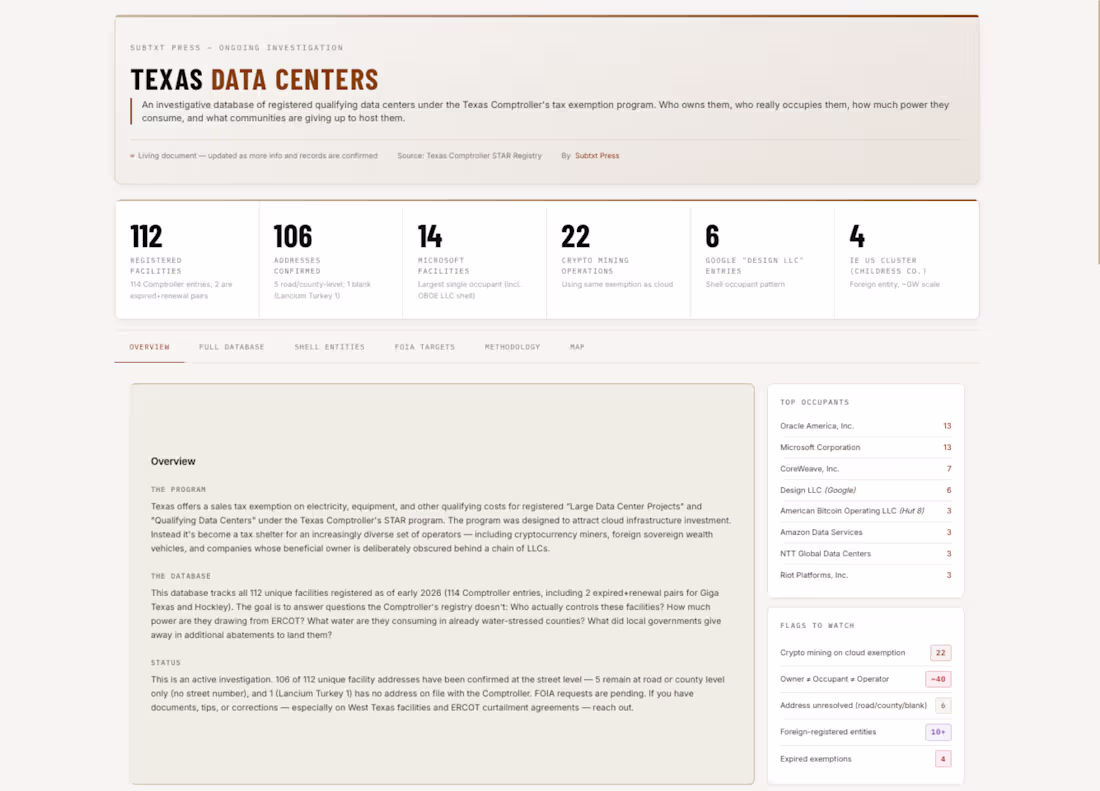Select Microsoft Corporation from Top Occupants
This screenshot has width=1100, height=791.
865,447
